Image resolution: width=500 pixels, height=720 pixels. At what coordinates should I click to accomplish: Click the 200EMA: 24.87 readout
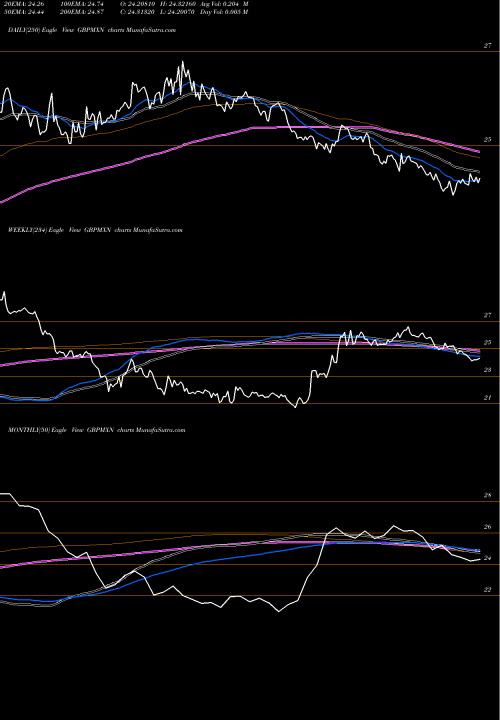tap(84, 12)
